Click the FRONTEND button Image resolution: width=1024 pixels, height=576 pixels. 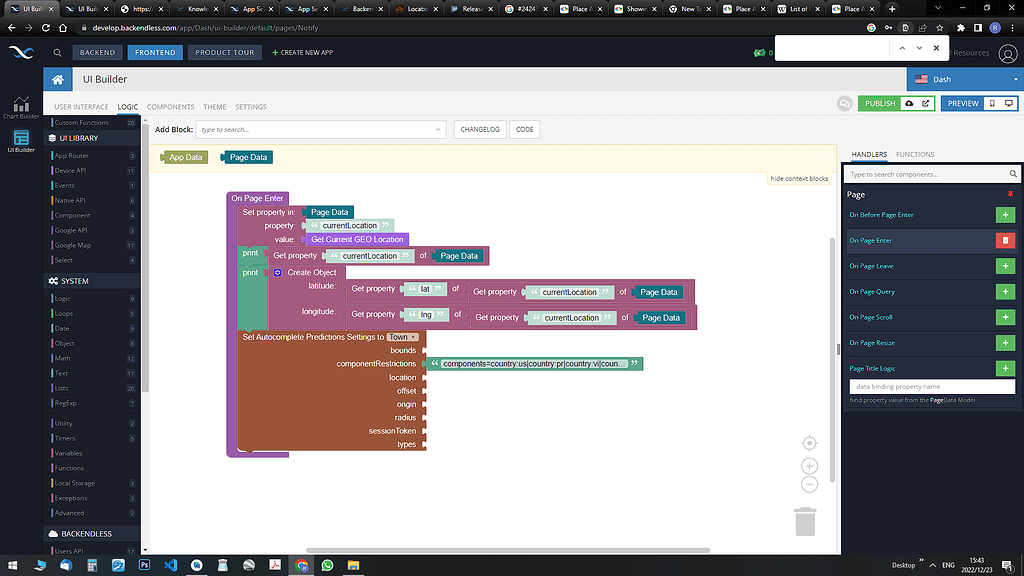coord(155,52)
